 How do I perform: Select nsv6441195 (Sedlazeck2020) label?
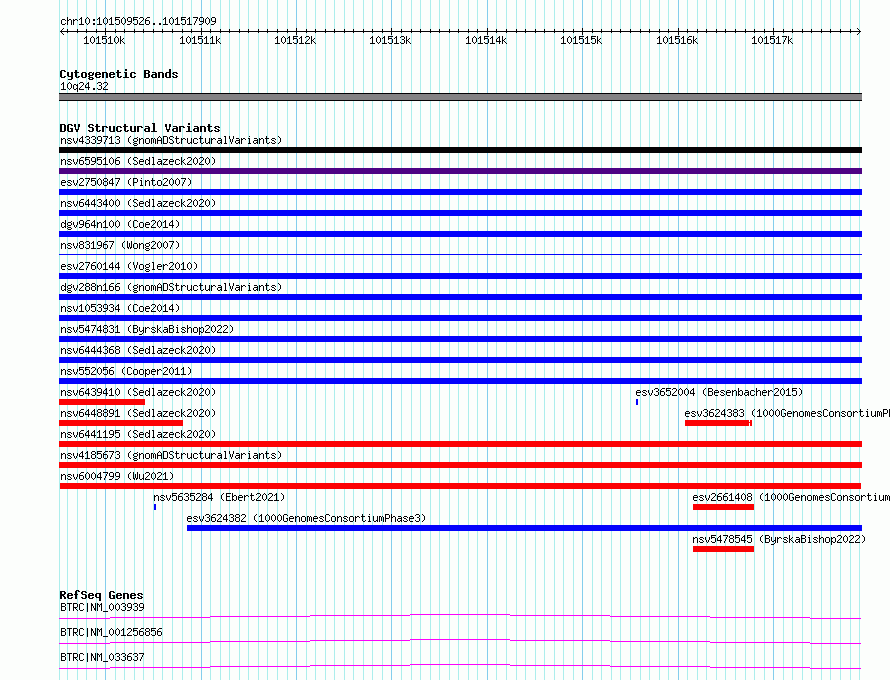pos(138,434)
